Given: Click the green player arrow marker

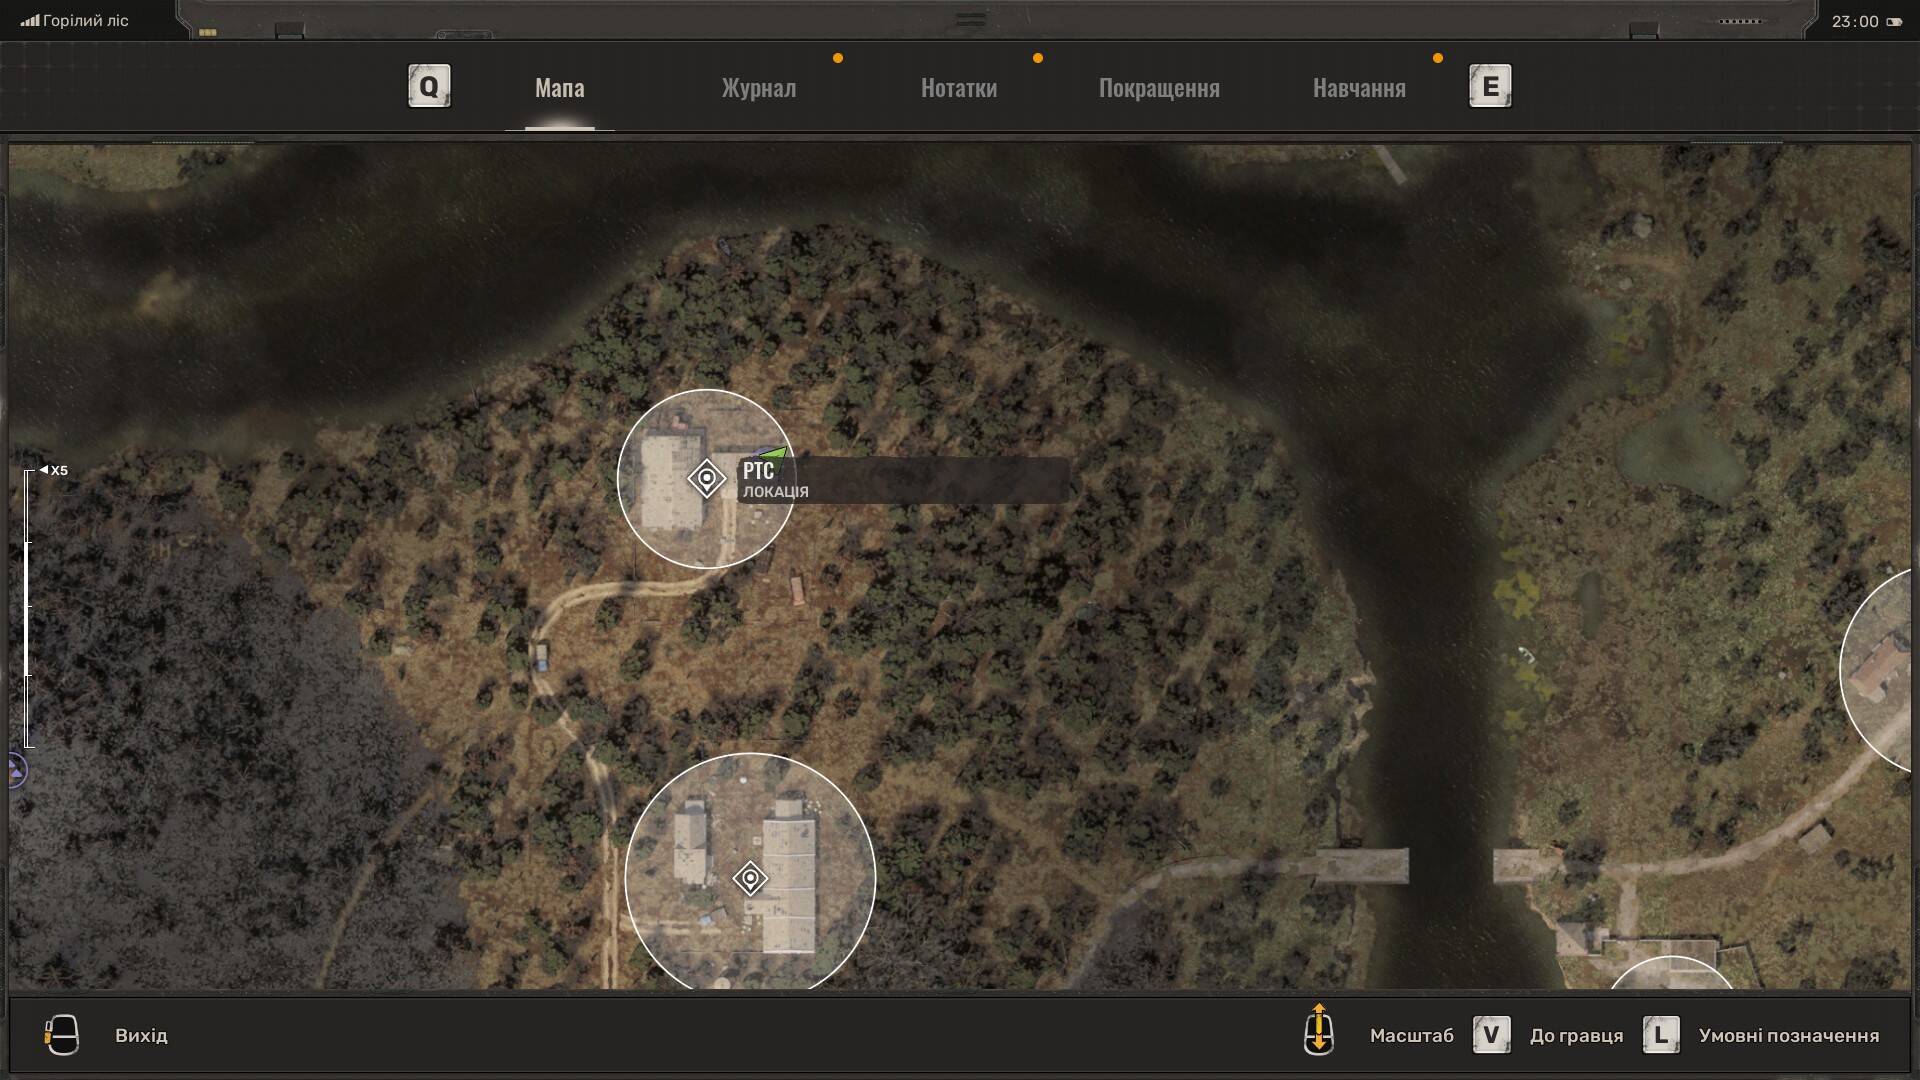Looking at the screenshot, I should [775, 455].
